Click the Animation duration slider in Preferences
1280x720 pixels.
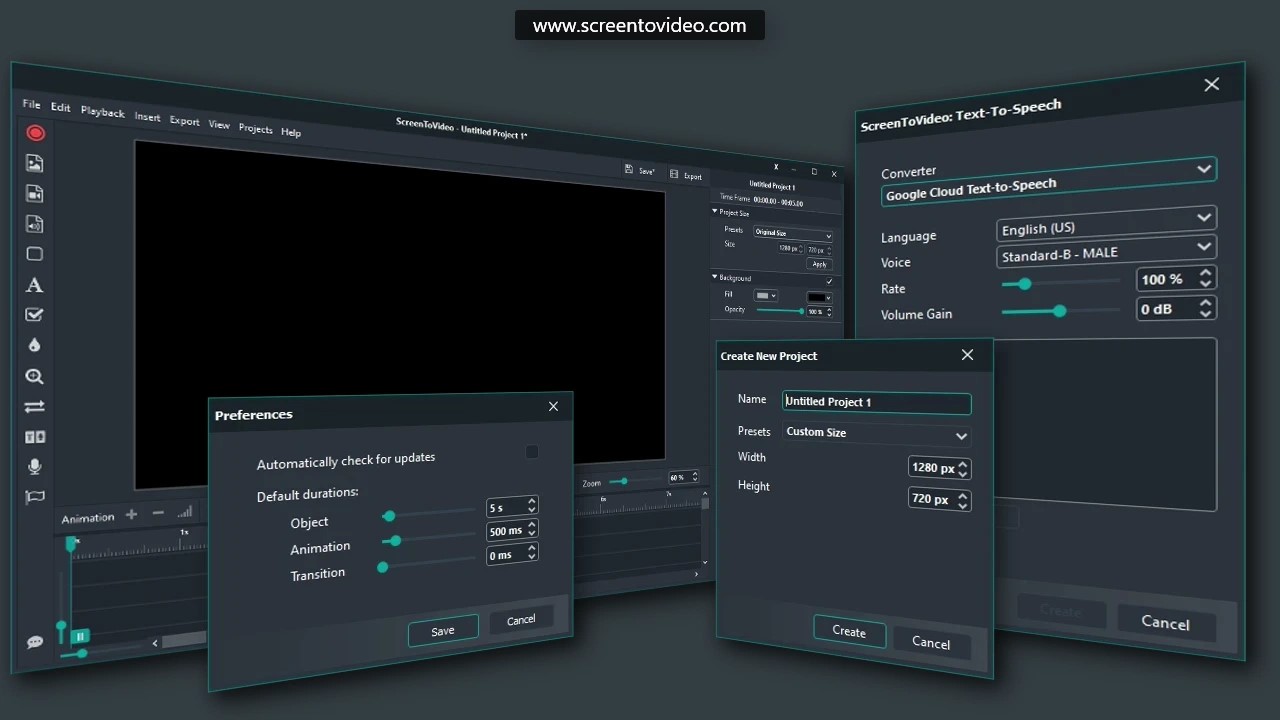428,539
